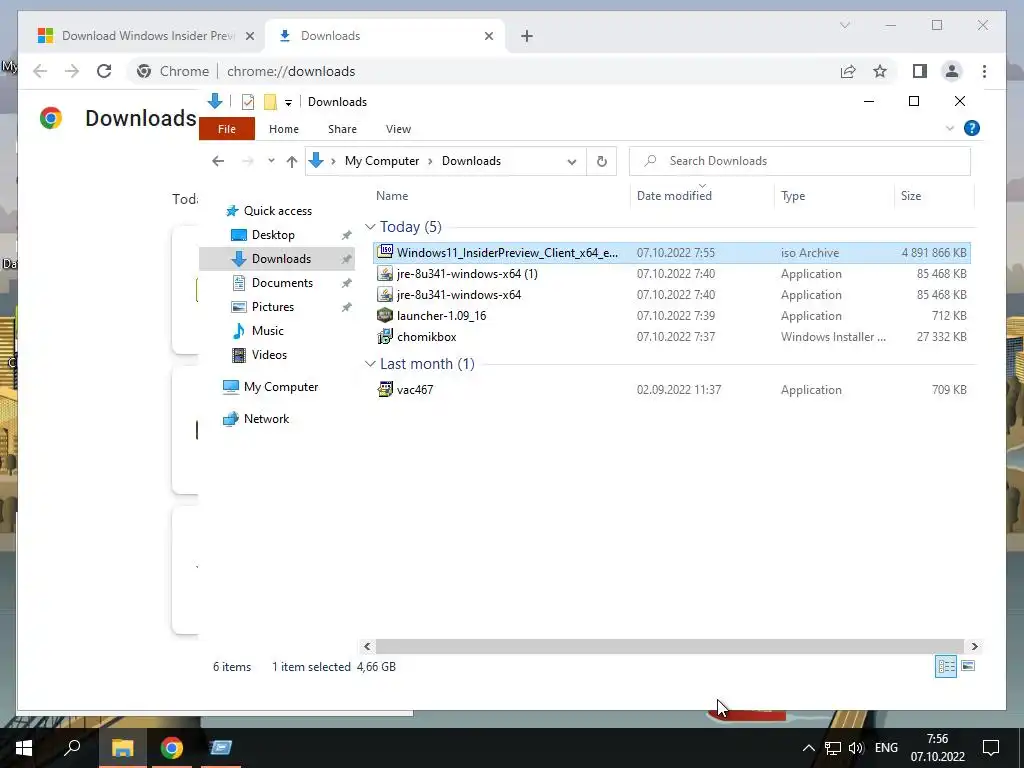
Task: Switch to Details view layout
Action: click(946, 665)
